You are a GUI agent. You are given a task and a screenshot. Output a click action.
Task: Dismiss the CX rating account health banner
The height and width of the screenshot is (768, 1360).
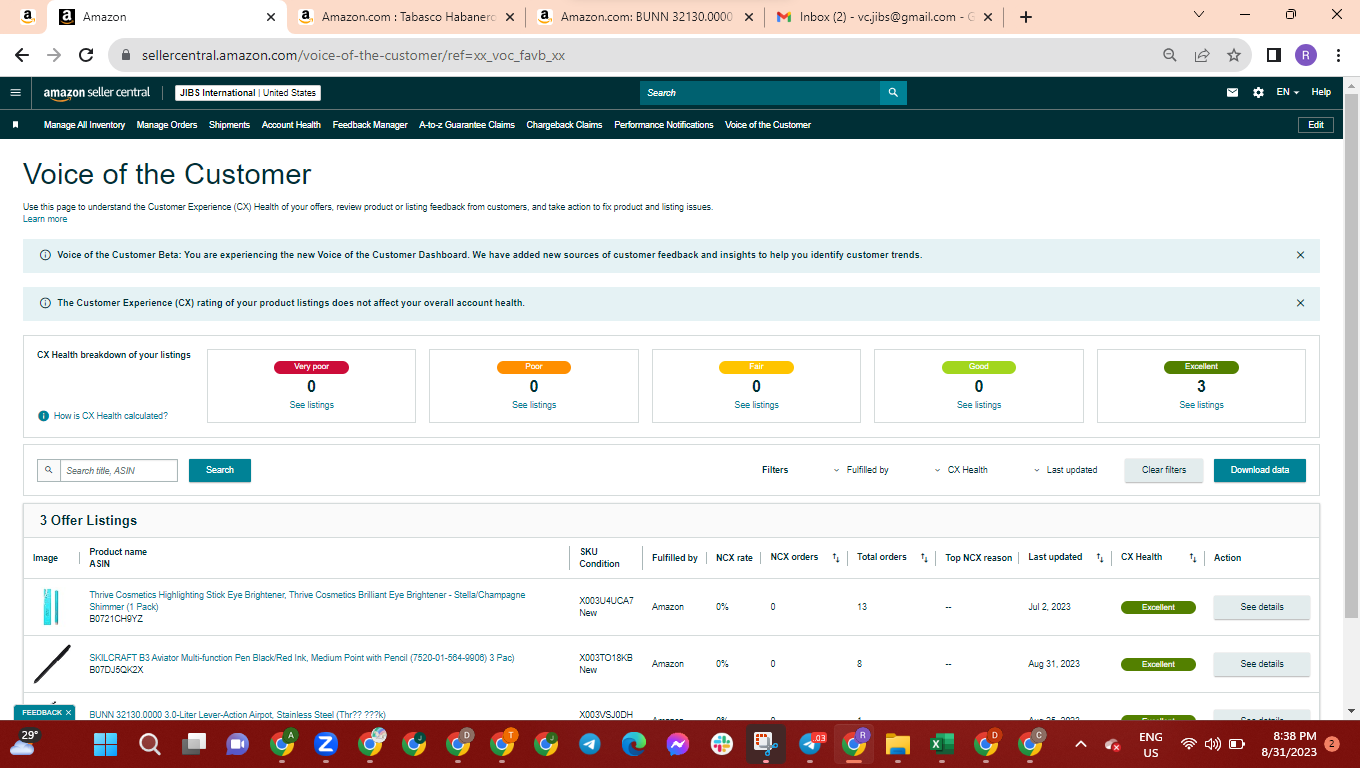[x=1300, y=303]
